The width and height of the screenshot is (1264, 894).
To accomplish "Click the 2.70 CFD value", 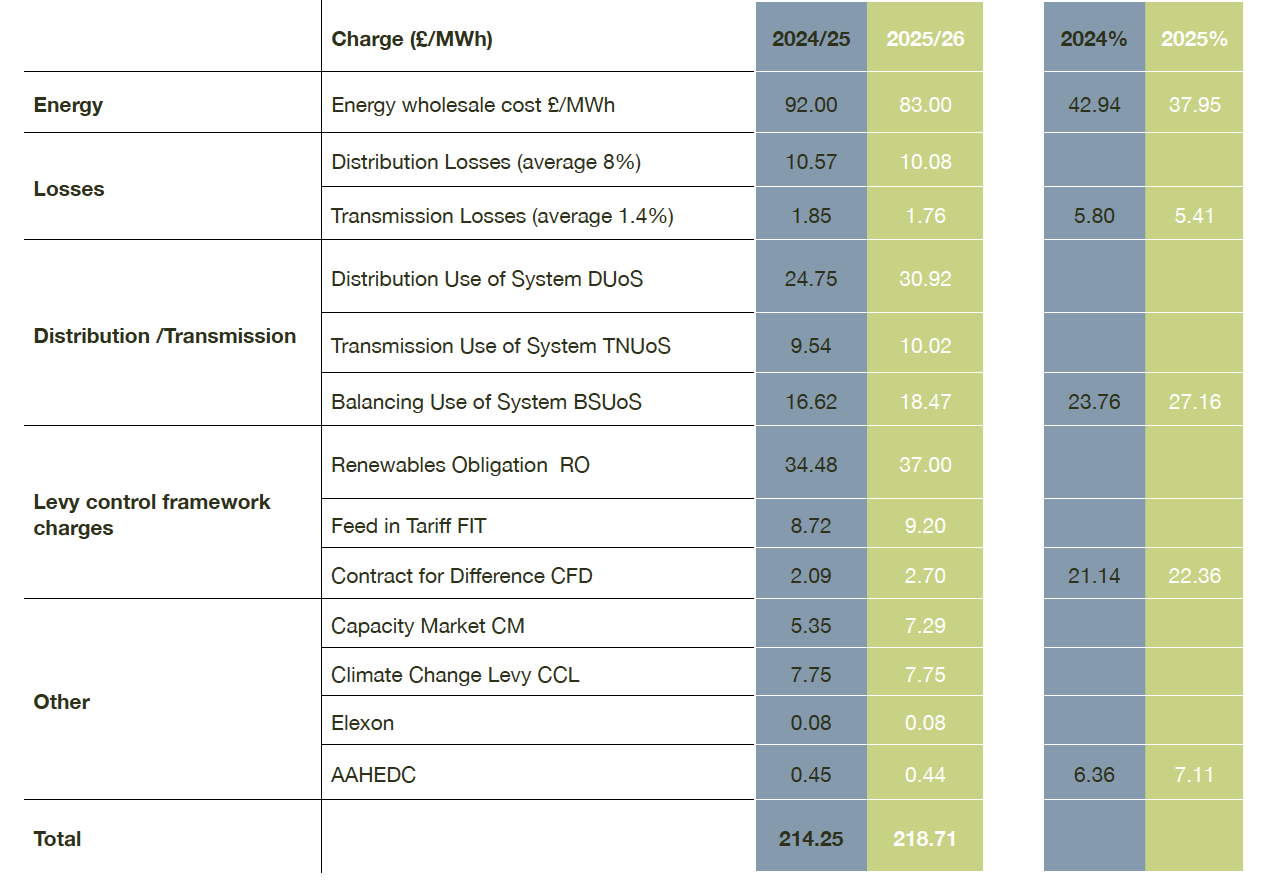I will point(925,576).
